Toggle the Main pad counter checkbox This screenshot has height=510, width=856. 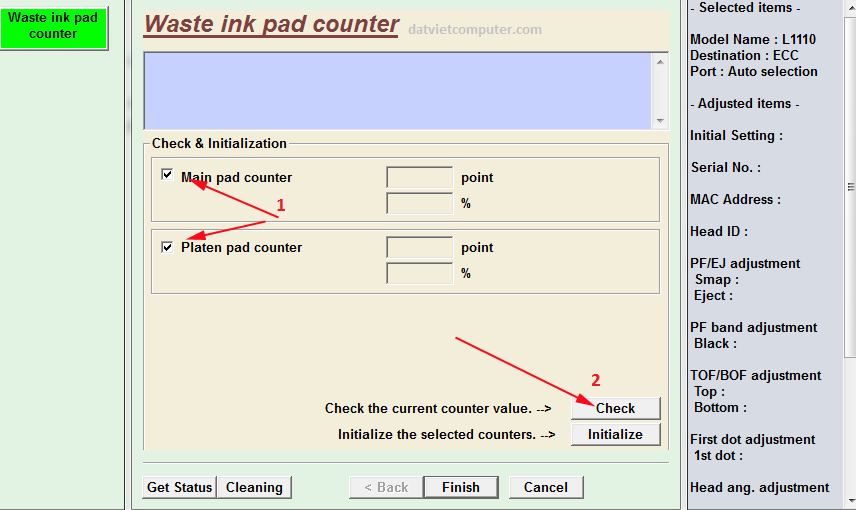point(167,175)
